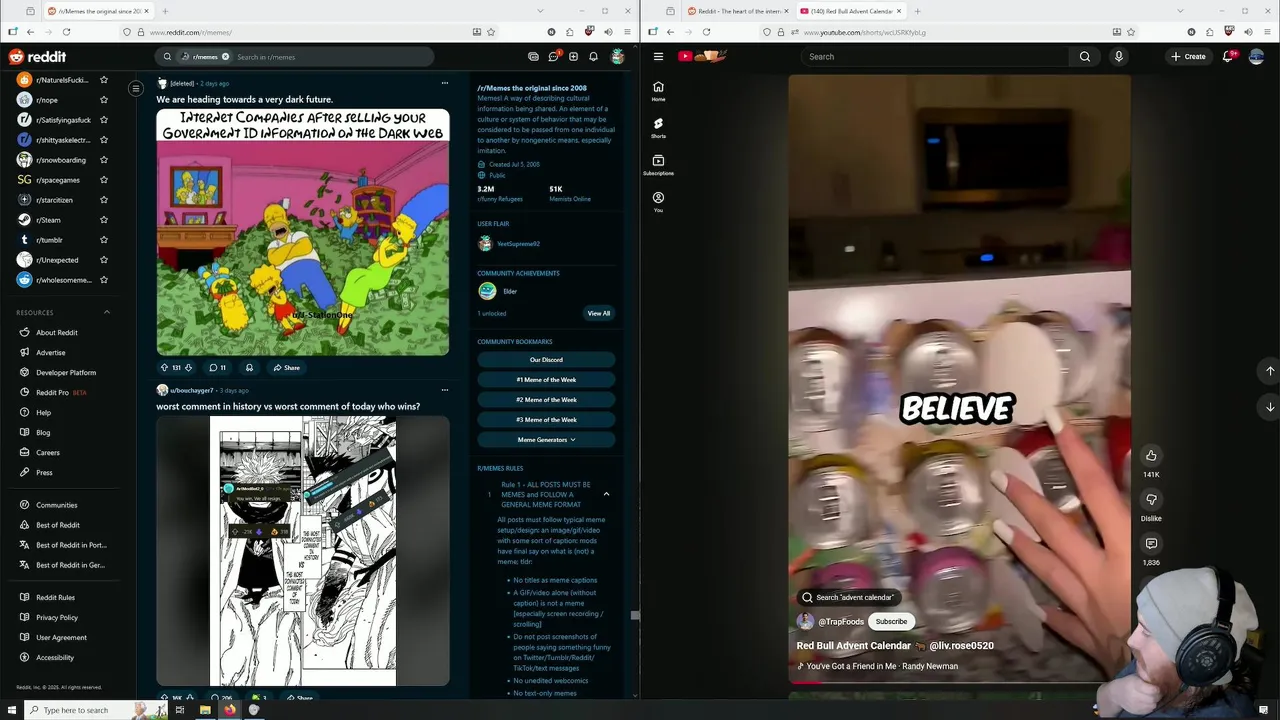Open Reddit Pro BETA link
This screenshot has height=720, width=1280.
tap(61, 393)
